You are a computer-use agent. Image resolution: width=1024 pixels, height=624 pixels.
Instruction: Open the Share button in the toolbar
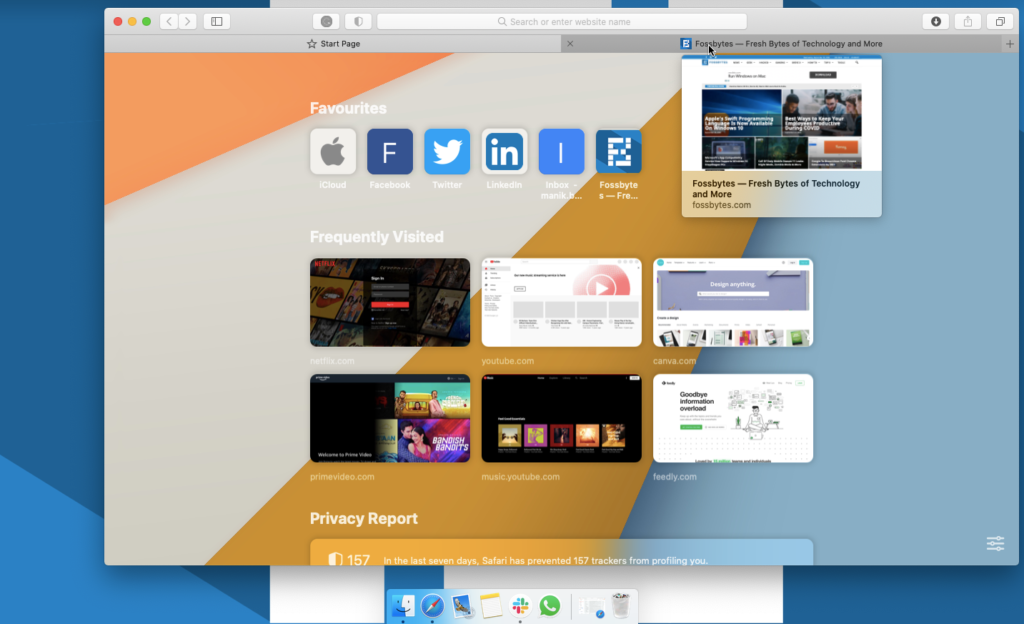pyautogui.click(x=968, y=22)
